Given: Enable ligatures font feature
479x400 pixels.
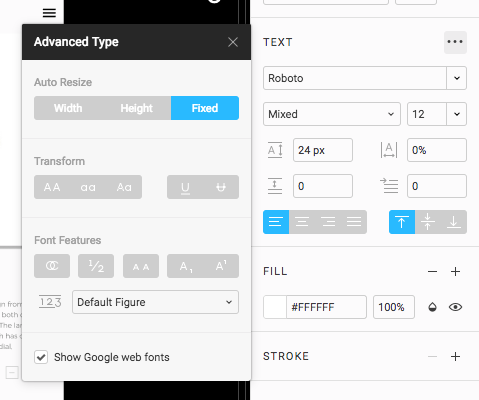Looking at the screenshot, I should pyautogui.click(x=52, y=266).
